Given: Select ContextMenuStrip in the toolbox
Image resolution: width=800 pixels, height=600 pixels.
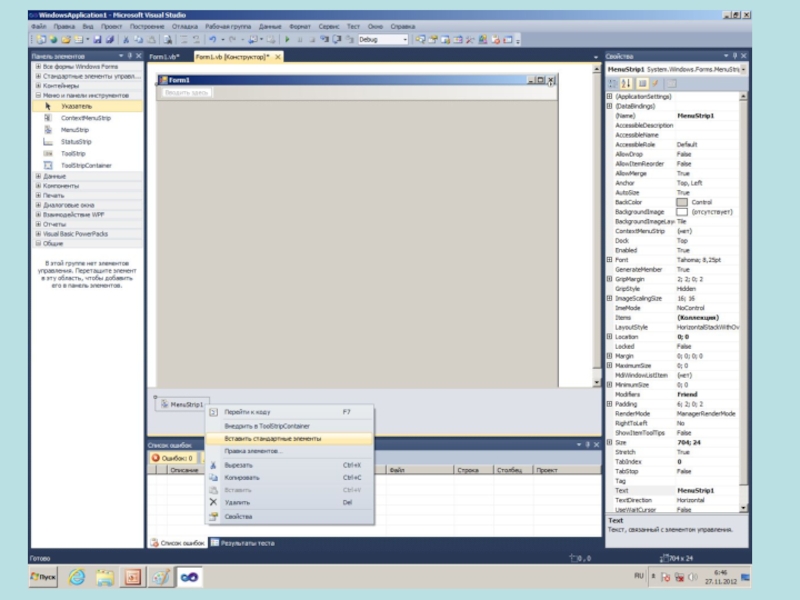Looking at the screenshot, I should tap(85, 118).
